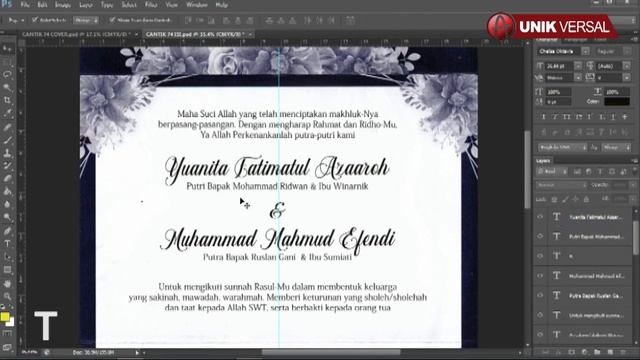This screenshot has width=640, height=360.
Task: Select the Paint Bucket tool
Action: coord(7,191)
